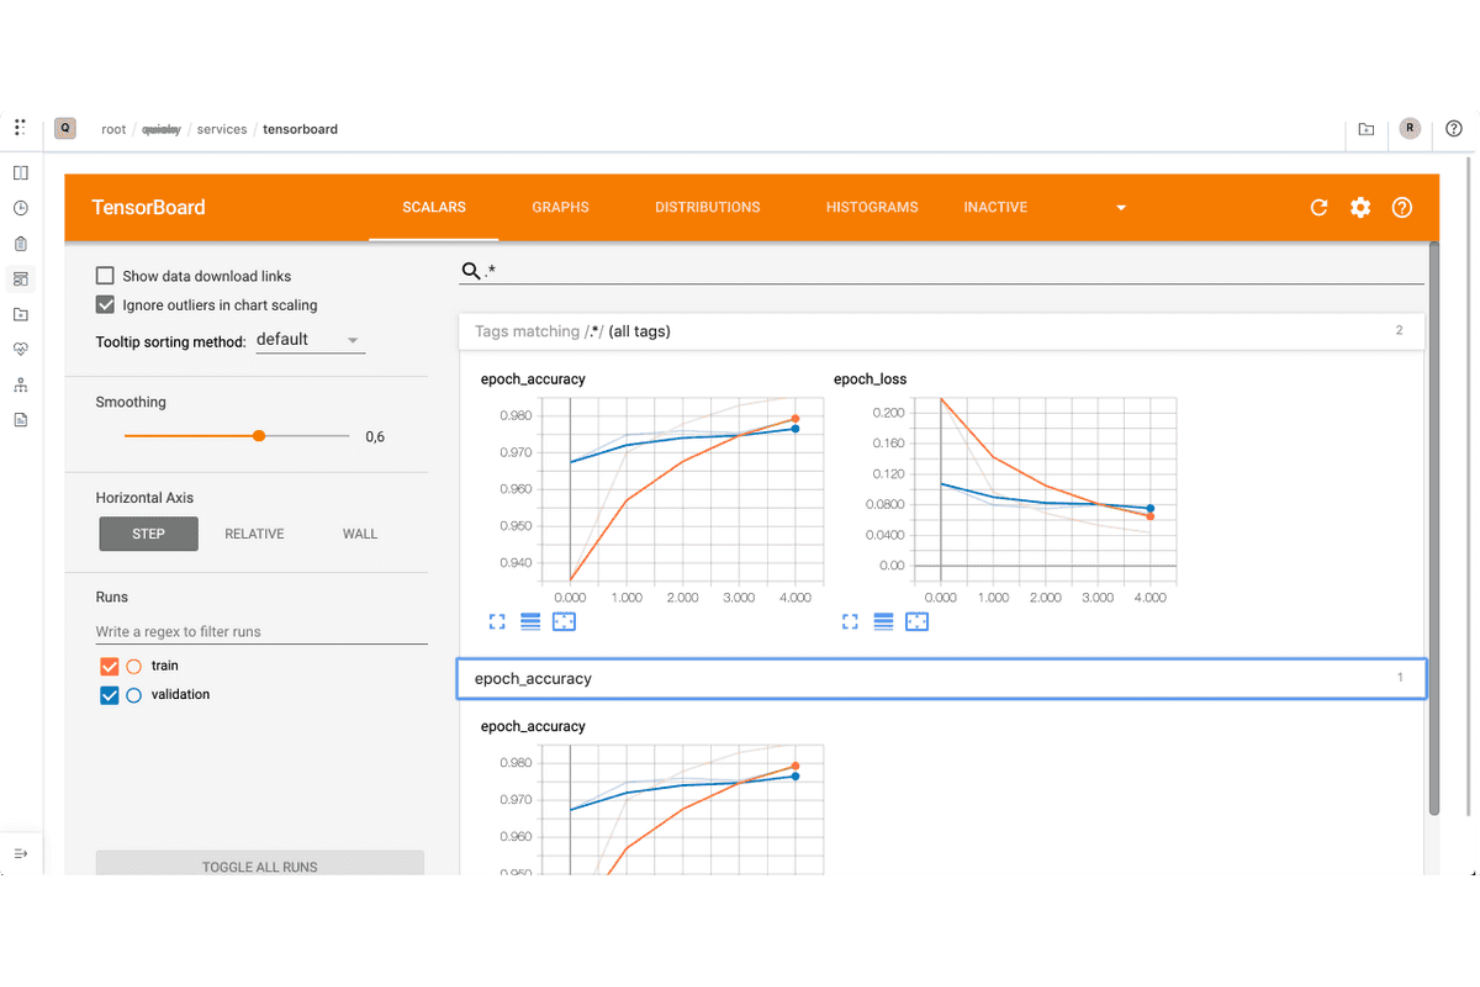Open the Inactive plugins dropdown arrow
The image size is (1480, 987).
click(1121, 208)
